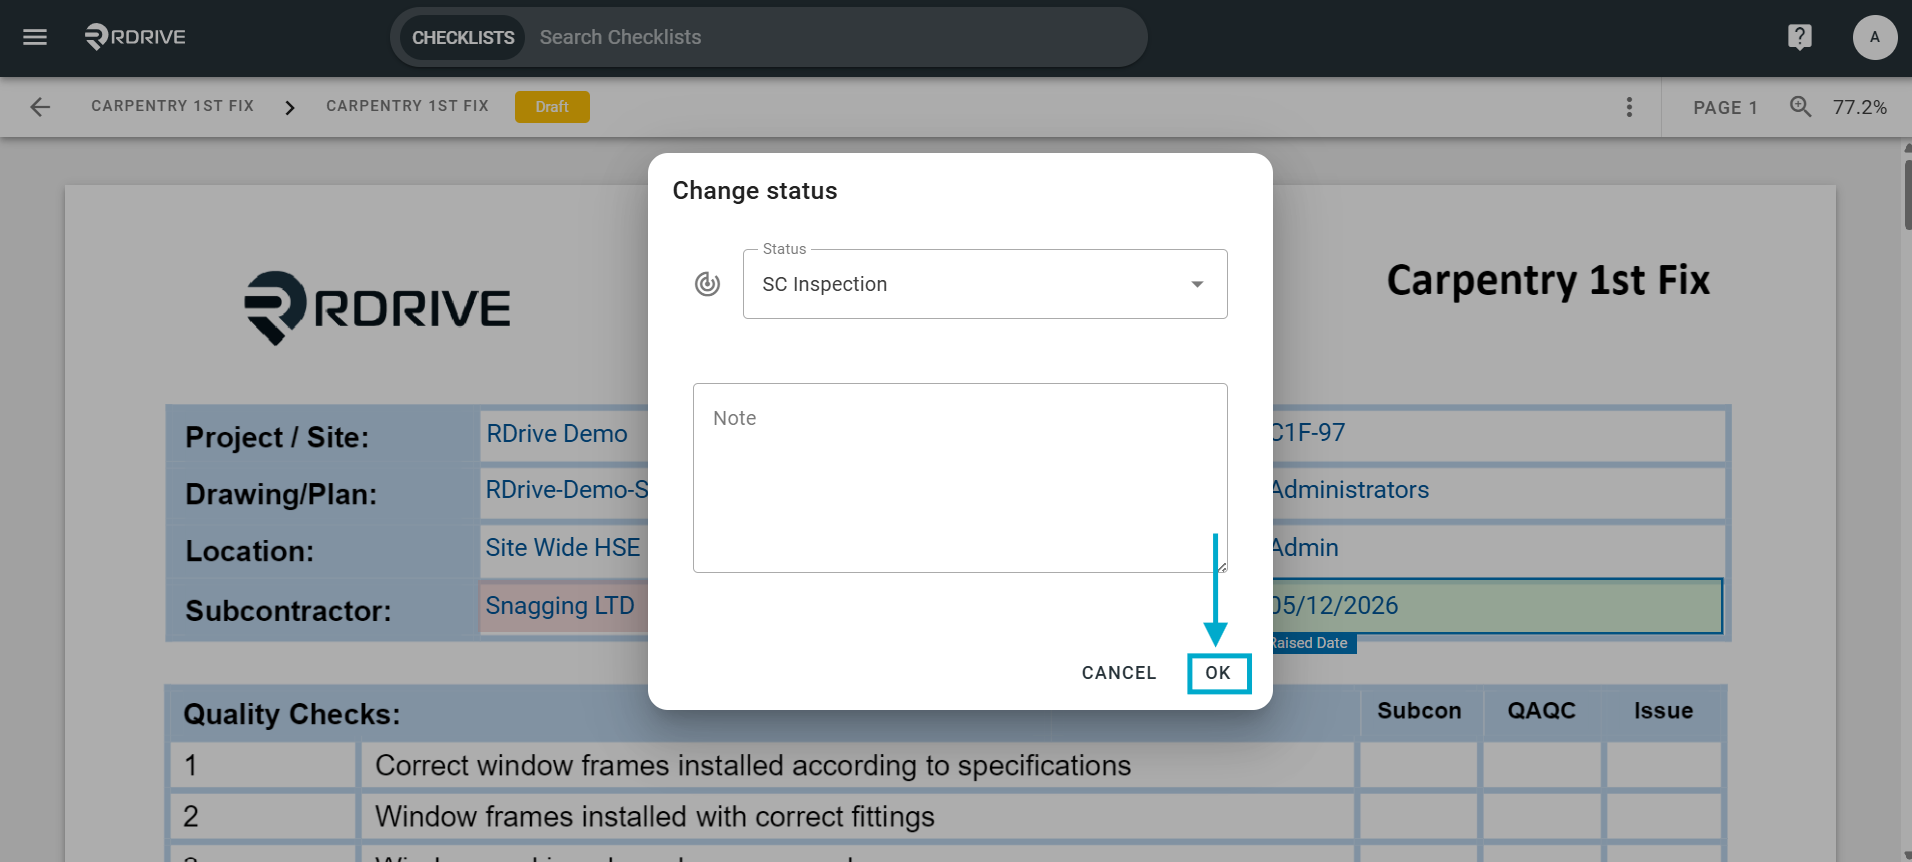Click the Carpentry 1st Fix document title
Viewport: 1912px width, 862px height.
pos(1548,280)
